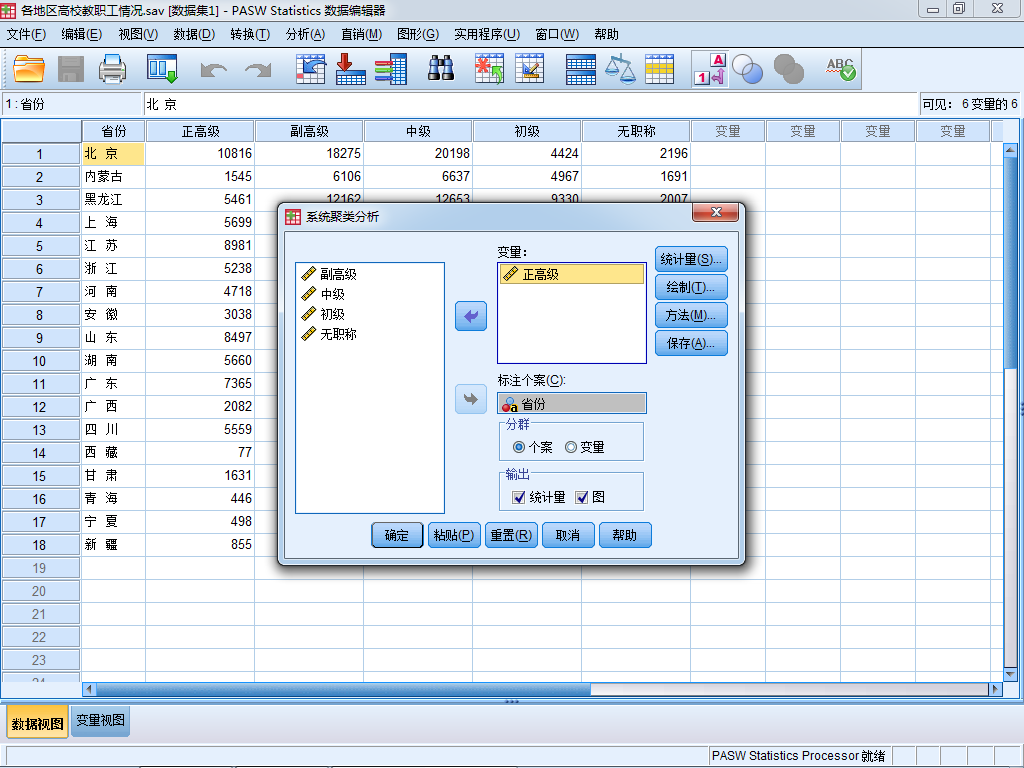Click the 重置(R) button
Screen dimensions: 1024x768
(x=511, y=536)
